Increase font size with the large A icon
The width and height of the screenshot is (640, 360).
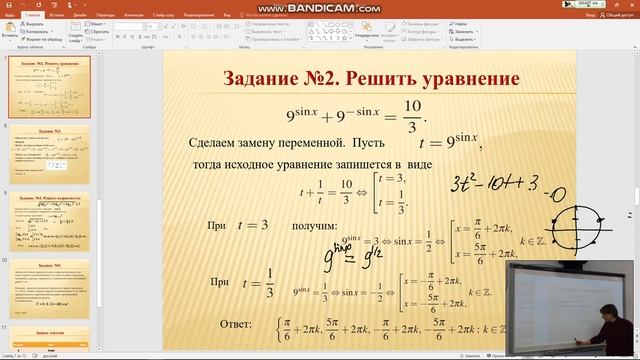(166, 27)
